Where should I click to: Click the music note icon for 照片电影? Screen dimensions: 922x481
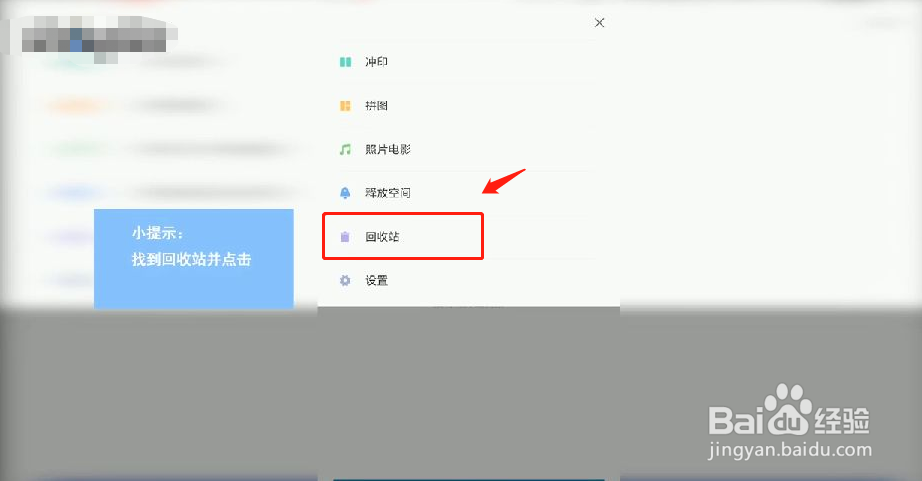click(345, 149)
